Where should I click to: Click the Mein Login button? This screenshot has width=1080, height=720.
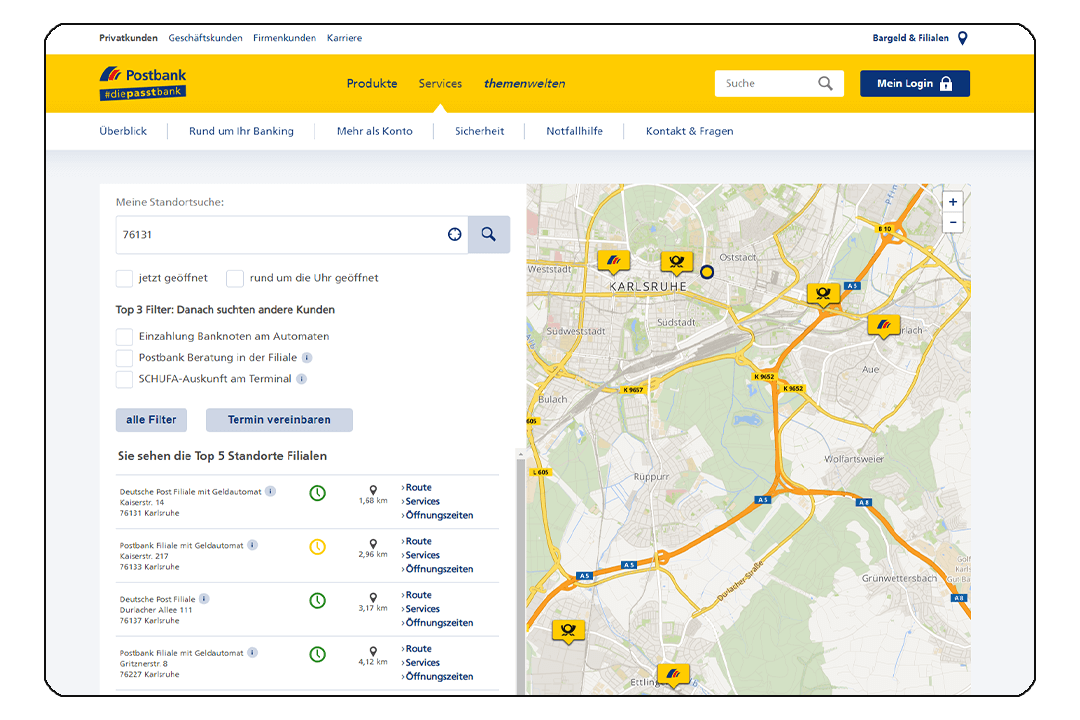coord(915,83)
